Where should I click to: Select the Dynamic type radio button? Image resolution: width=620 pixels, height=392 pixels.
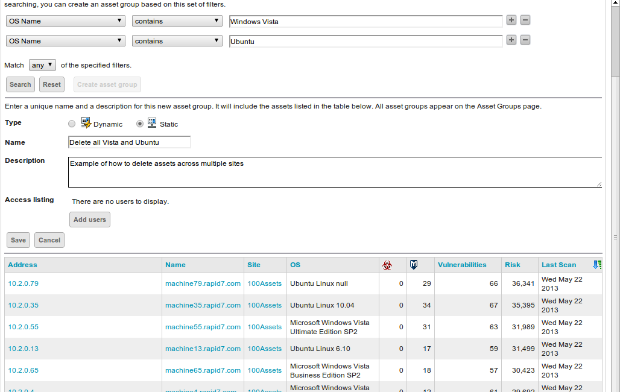72,124
